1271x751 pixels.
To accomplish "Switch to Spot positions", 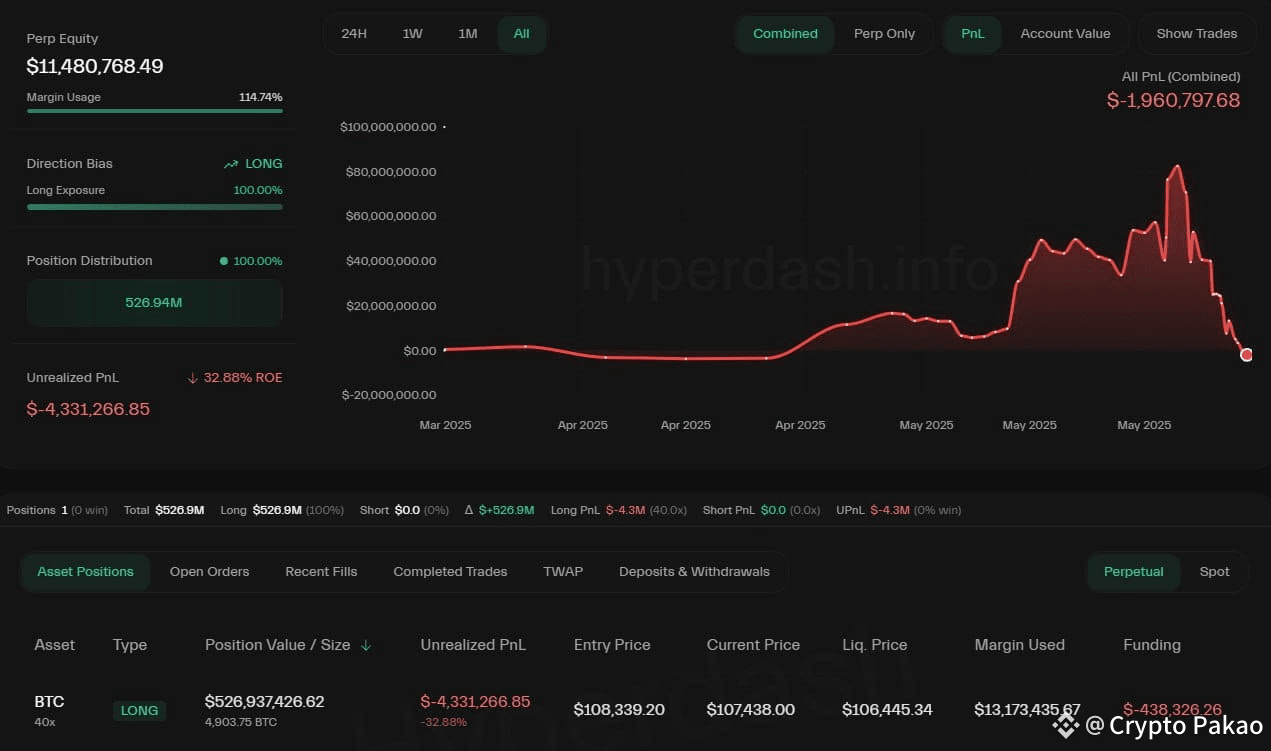I will point(1214,572).
